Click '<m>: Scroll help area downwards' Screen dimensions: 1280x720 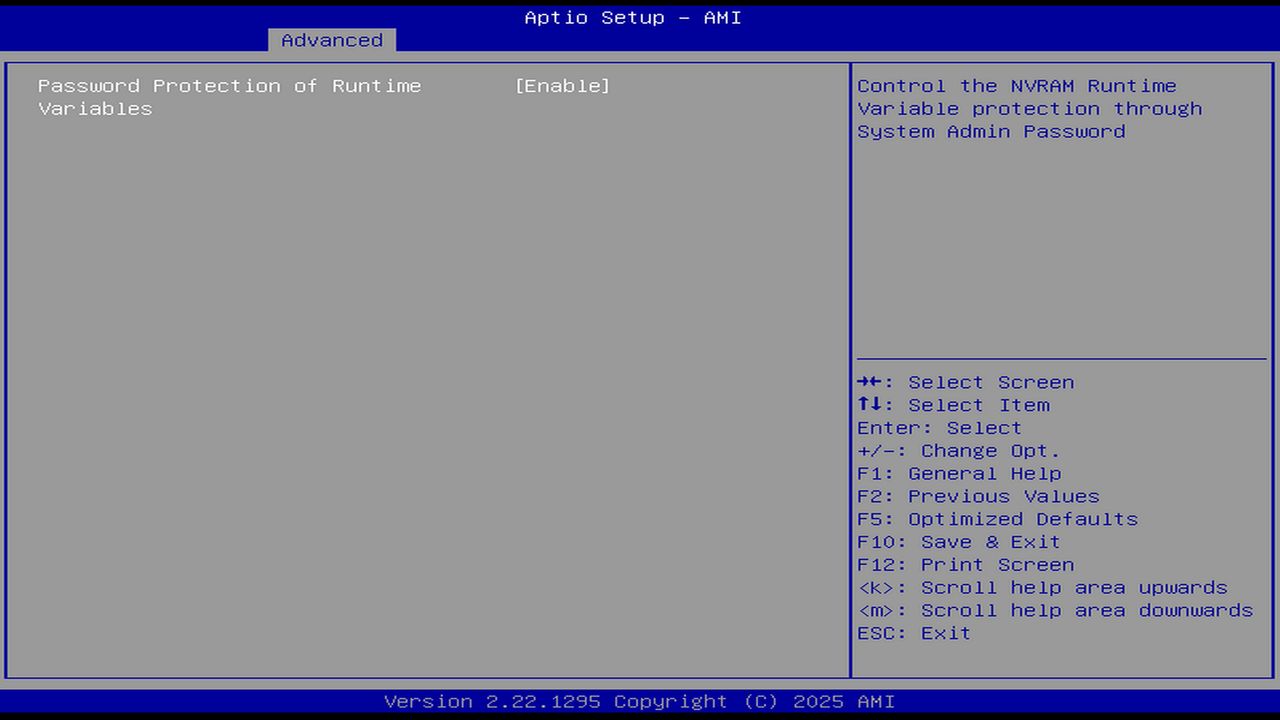pyautogui.click(x=1055, y=611)
